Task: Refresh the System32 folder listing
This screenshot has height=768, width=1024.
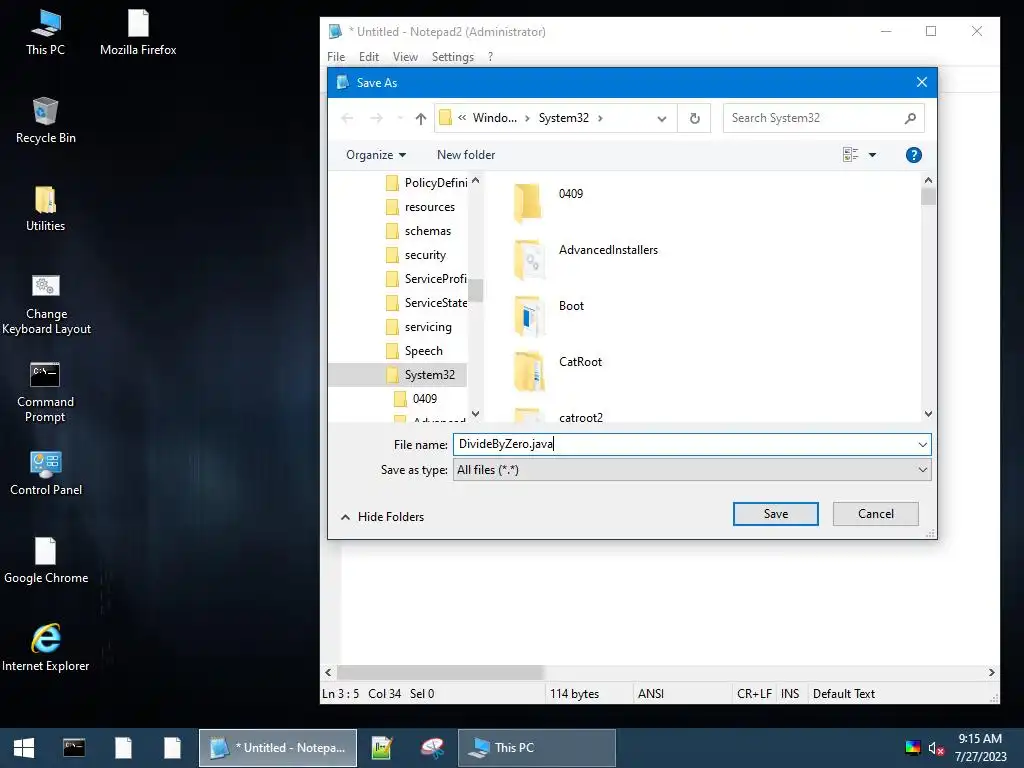Action: [x=695, y=118]
